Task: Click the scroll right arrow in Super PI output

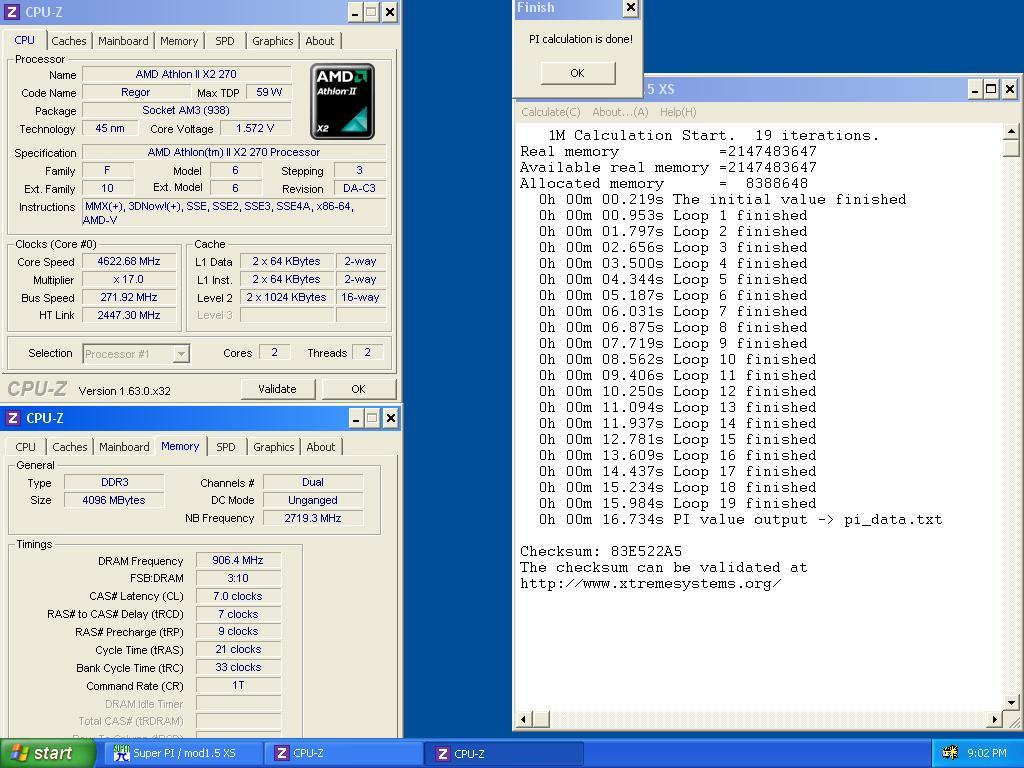Action: click(995, 720)
